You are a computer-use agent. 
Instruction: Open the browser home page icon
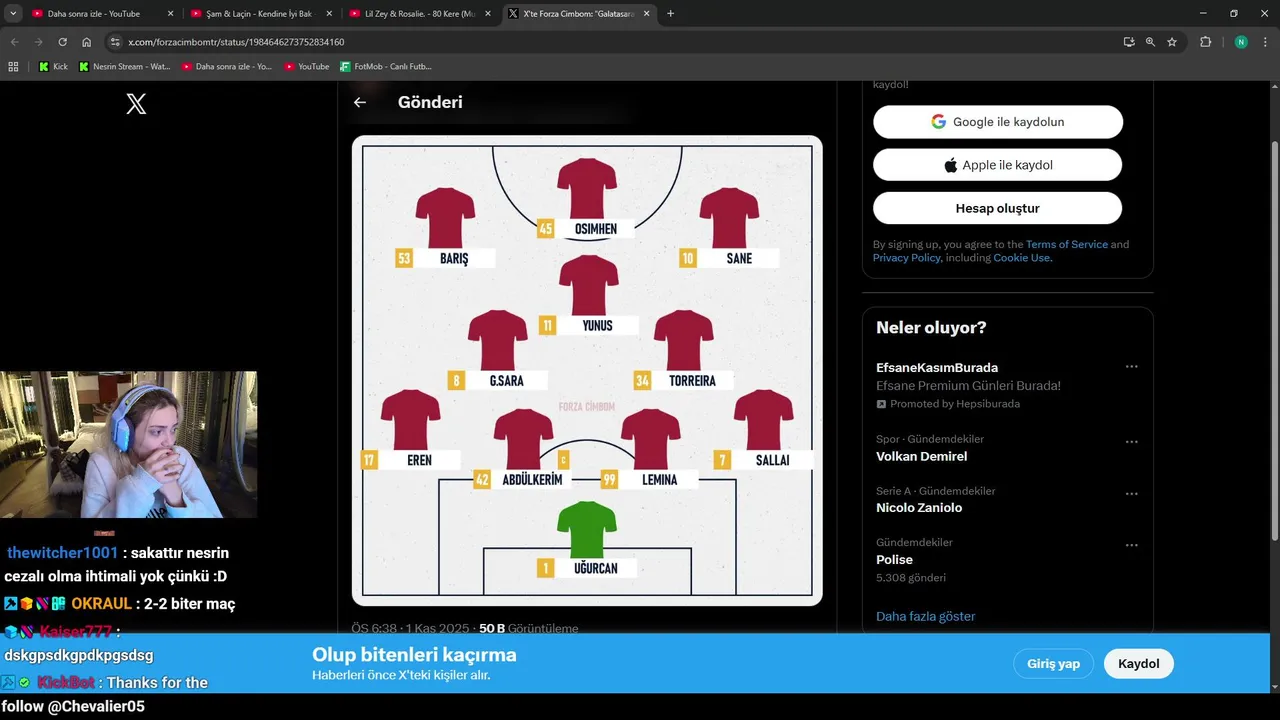coord(87,42)
